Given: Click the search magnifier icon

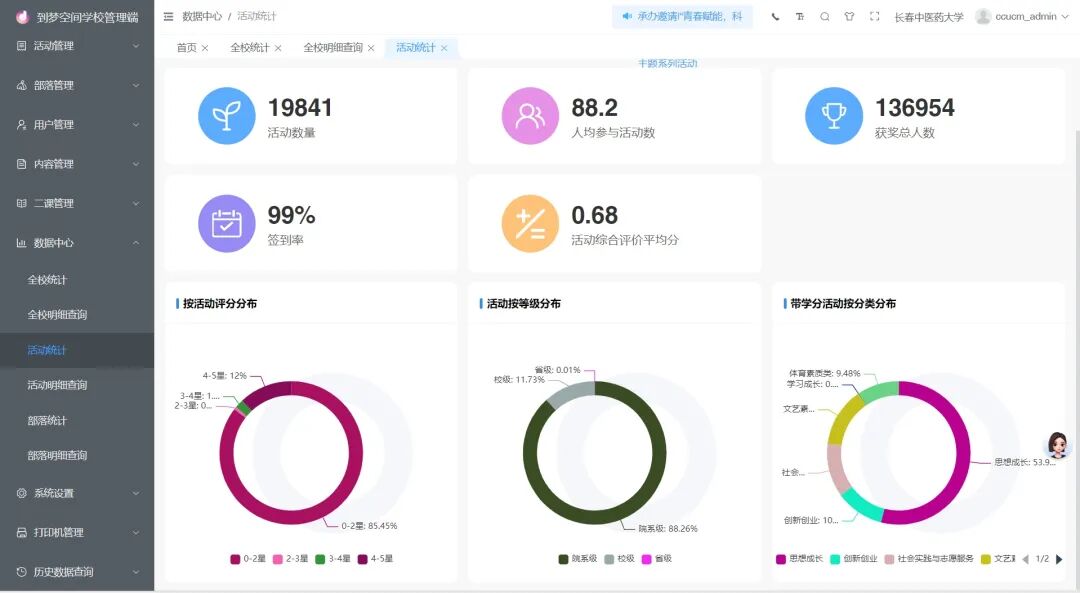Looking at the screenshot, I should (824, 17).
